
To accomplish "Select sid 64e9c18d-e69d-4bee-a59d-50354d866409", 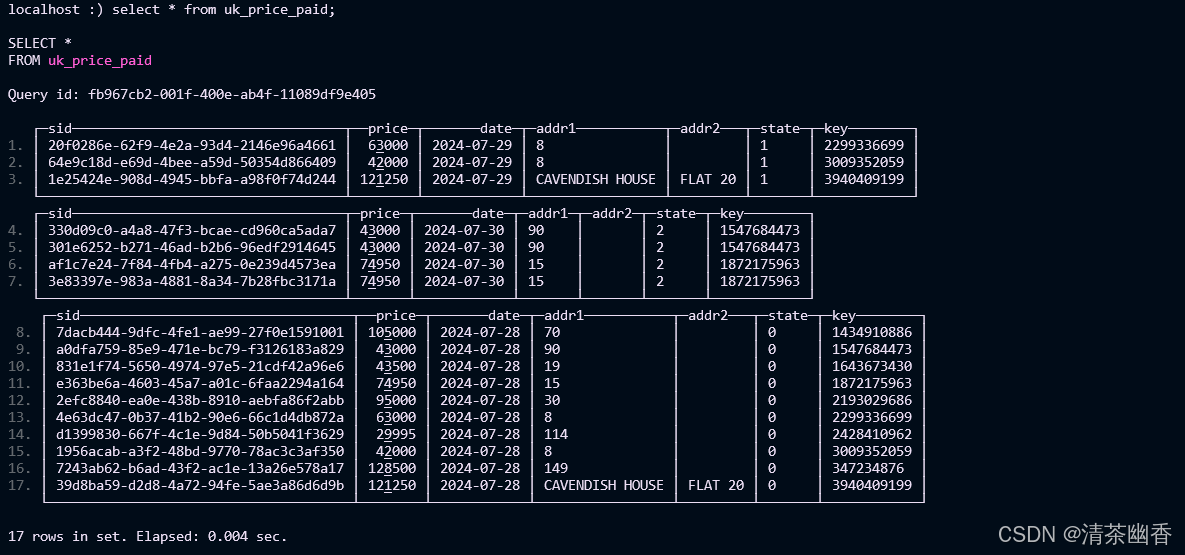I will tap(192, 162).
